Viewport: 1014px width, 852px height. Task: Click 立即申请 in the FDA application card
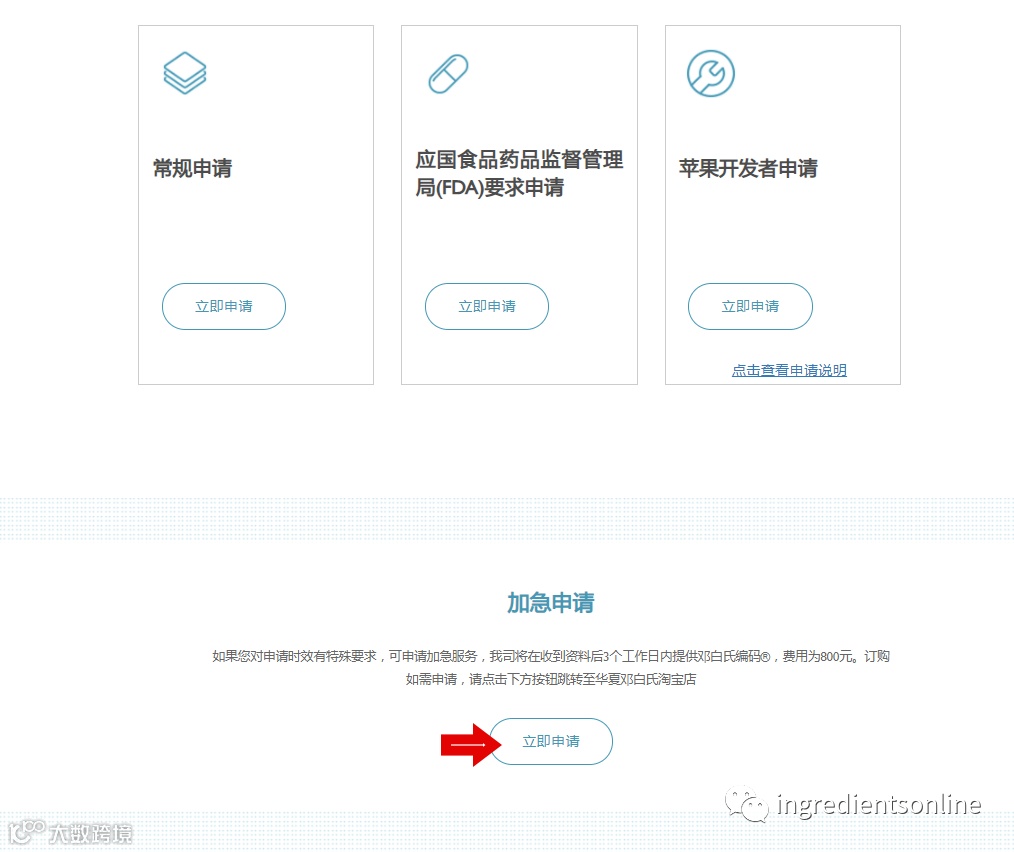point(487,306)
